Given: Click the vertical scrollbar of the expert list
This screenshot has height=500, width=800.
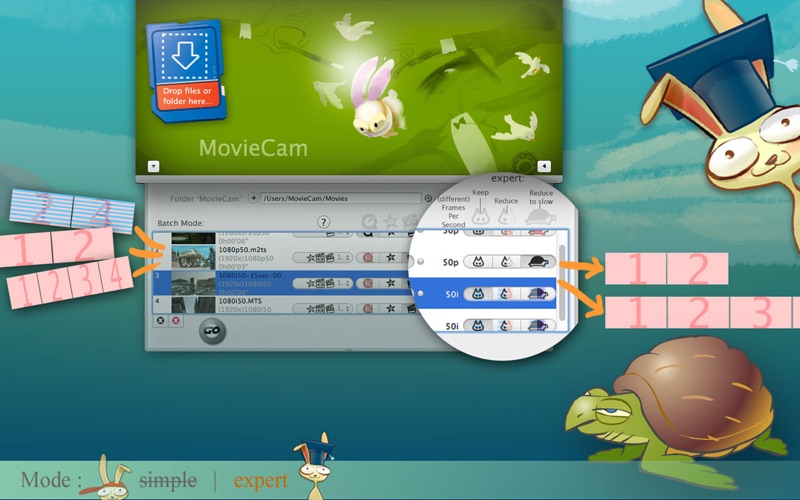Looking at the screenshot, I should click(562, 282).
